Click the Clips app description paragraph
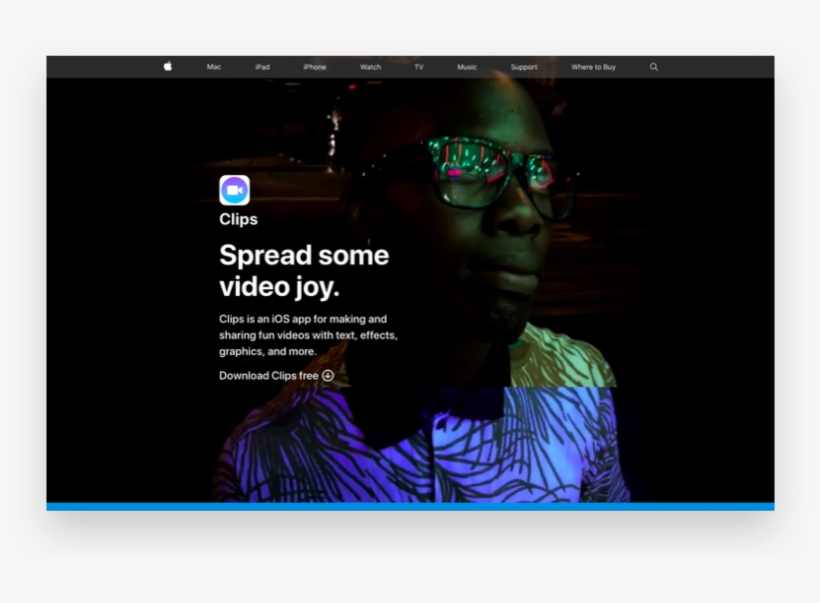 coord(307,334)
